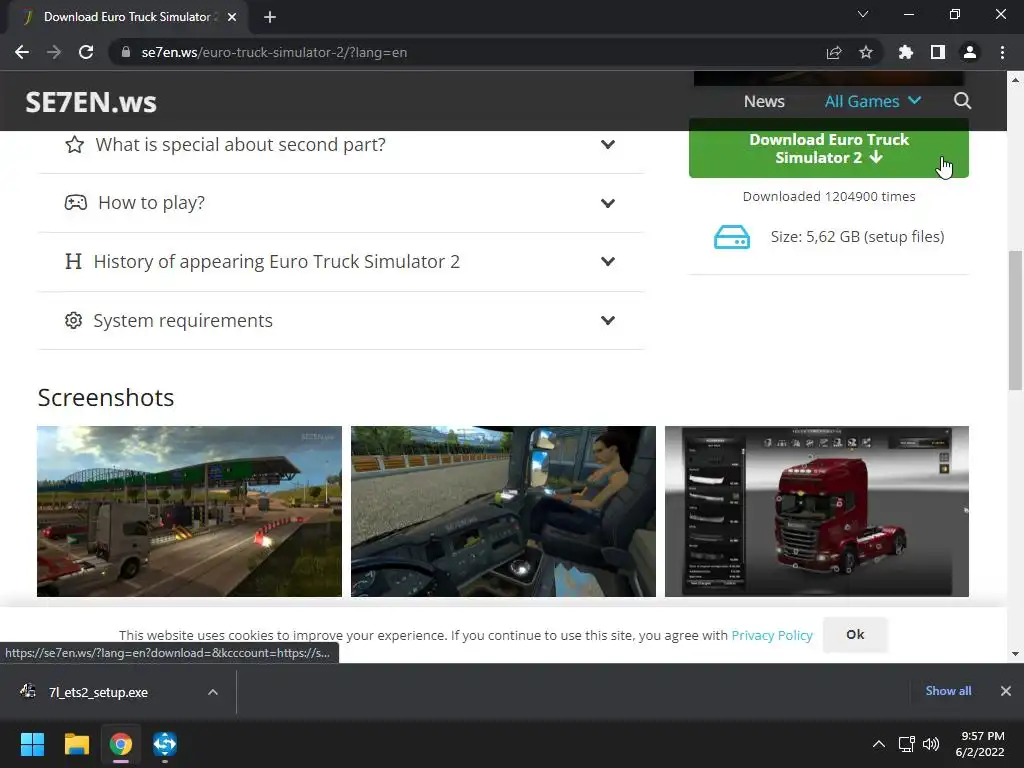Click 'History of appearing Euro Truck Simulator 2' text
The image size is (1024, 768).
[x=277, y=262]
